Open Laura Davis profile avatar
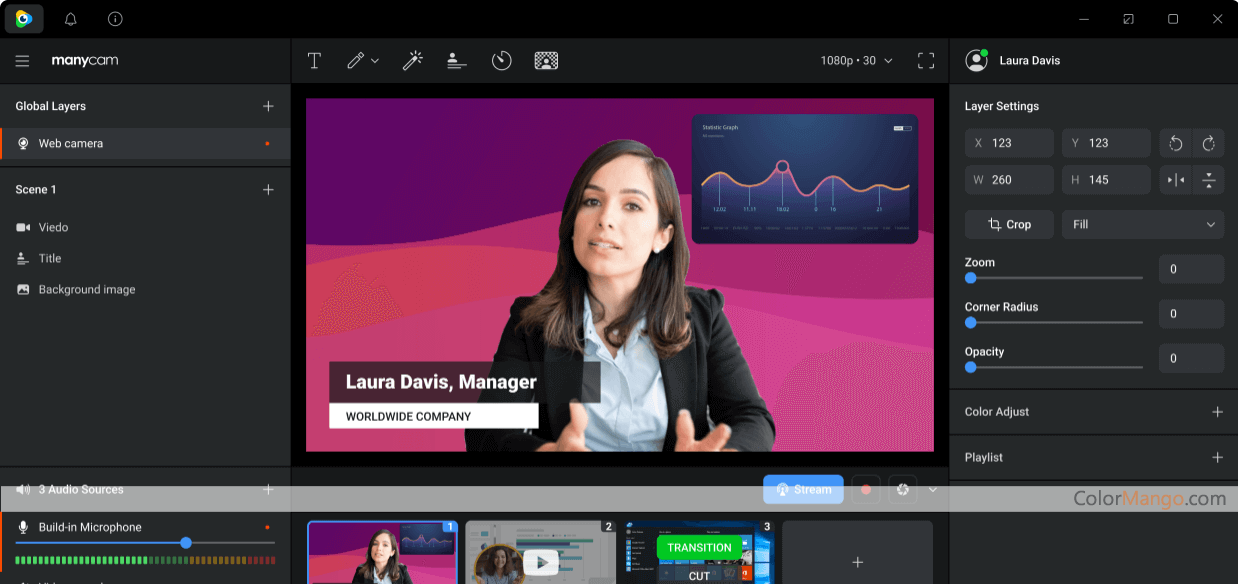 [x=976, y=60]
